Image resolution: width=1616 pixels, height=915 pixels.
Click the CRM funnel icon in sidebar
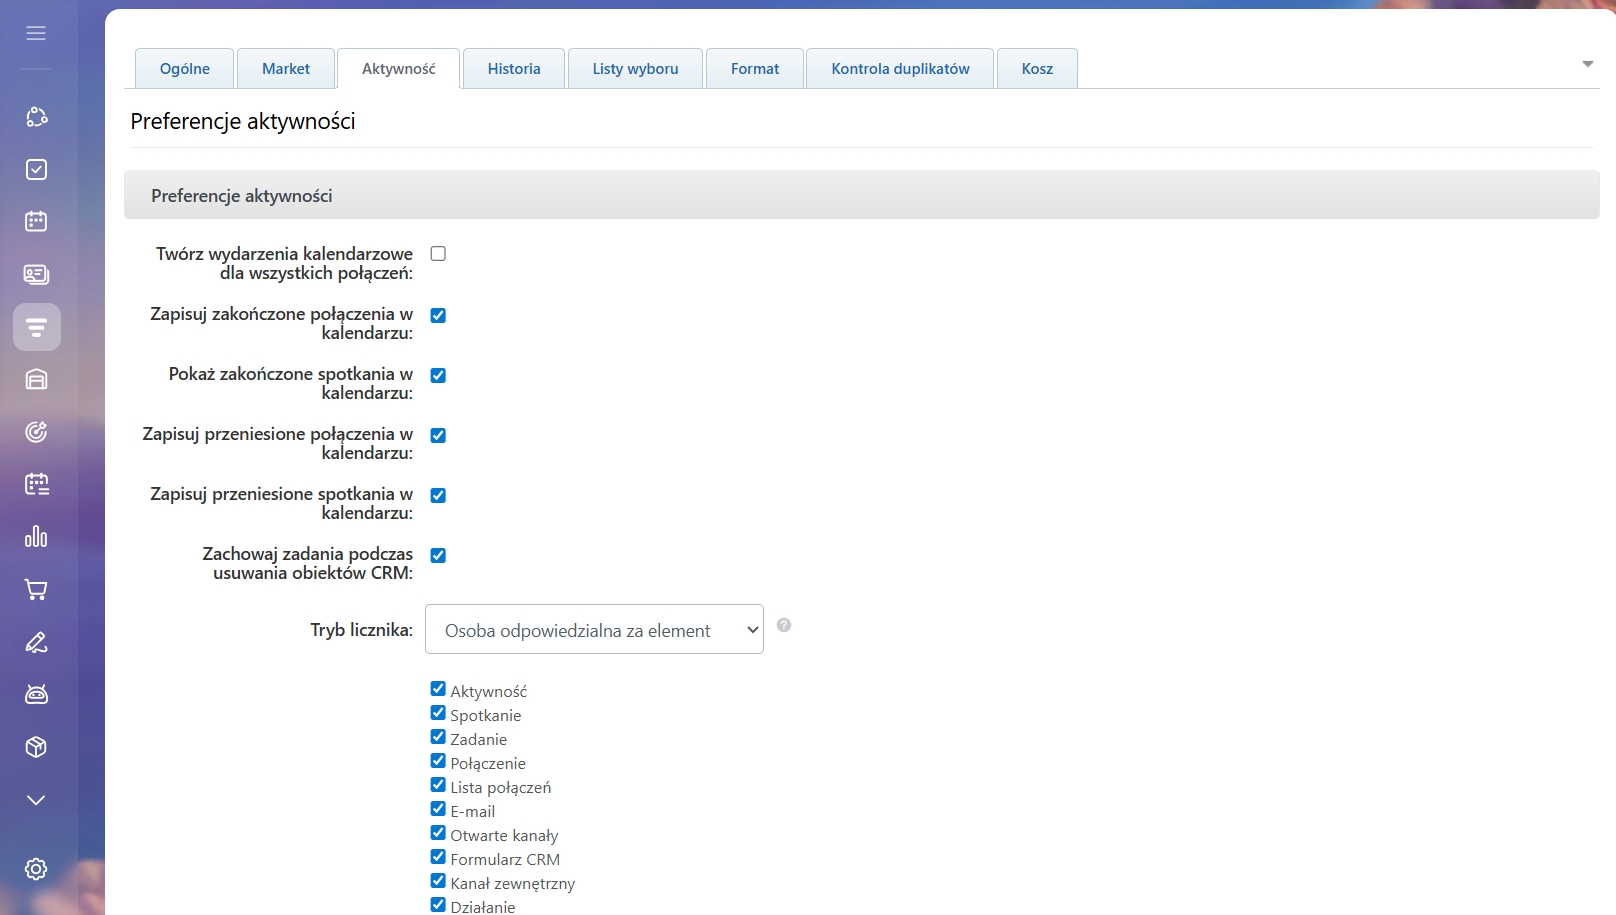[x=36, y=327]
